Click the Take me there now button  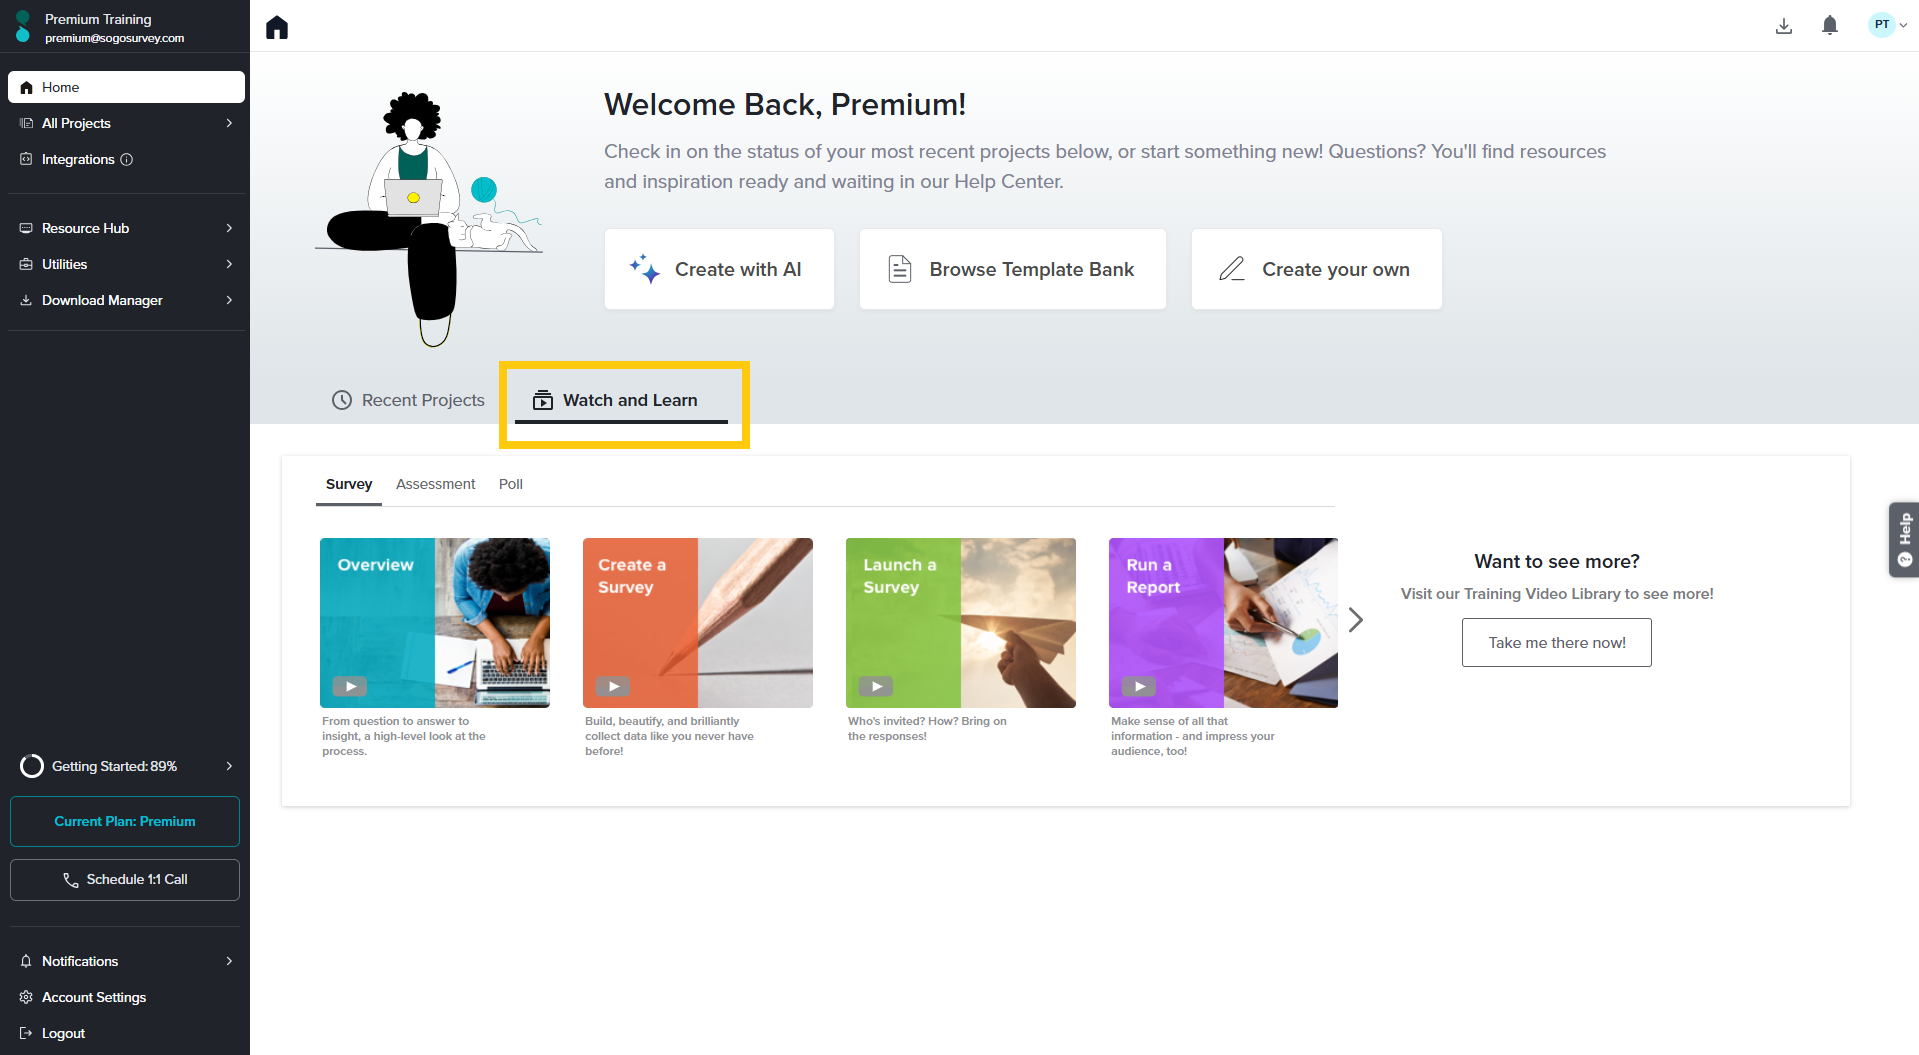coord(1556,643)
